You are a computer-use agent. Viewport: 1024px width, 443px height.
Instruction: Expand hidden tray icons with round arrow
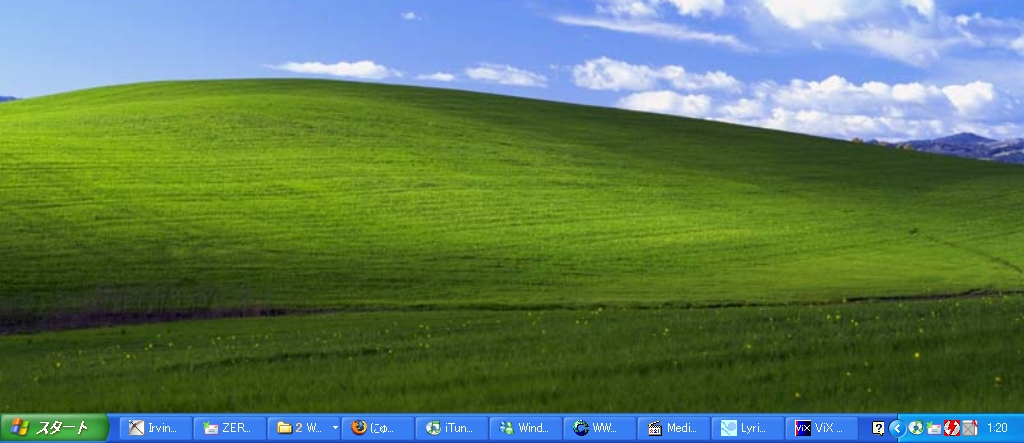(897, 428)
